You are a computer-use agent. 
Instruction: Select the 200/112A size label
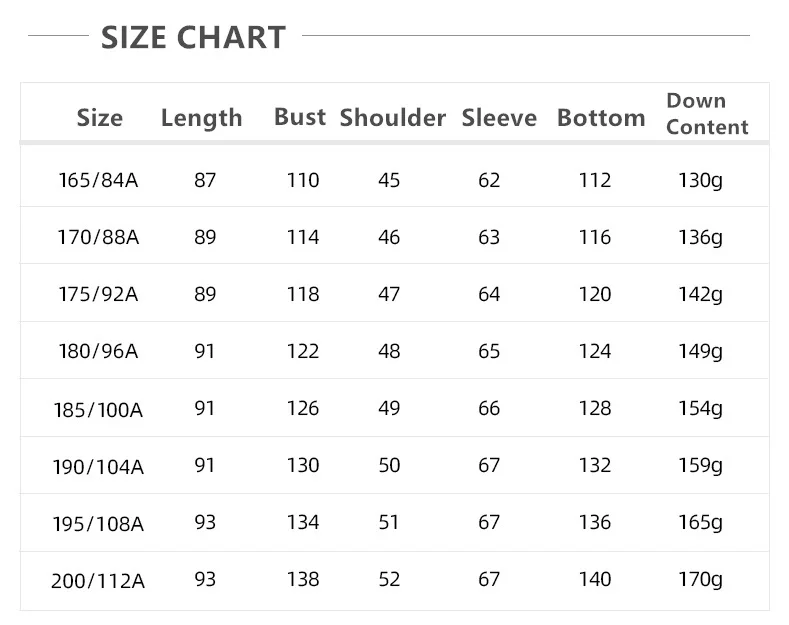click(98, 581)
